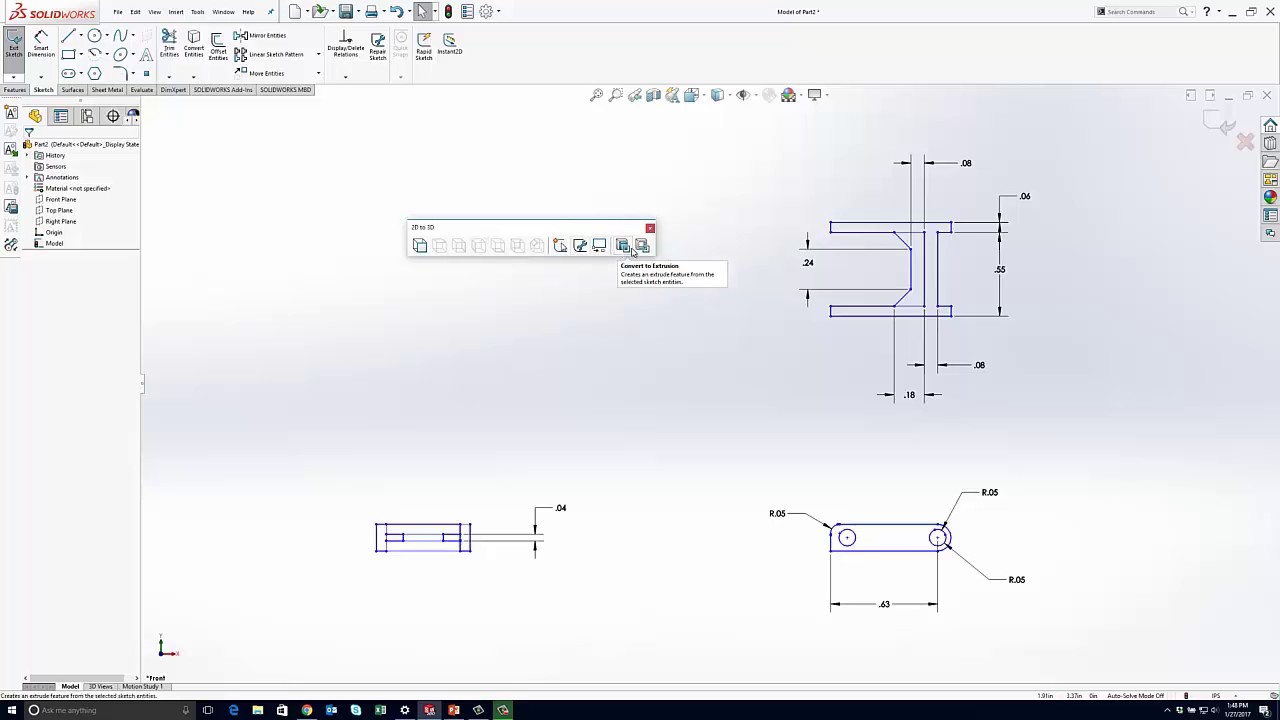Switch to the Surfaces tab

[72, 90]
